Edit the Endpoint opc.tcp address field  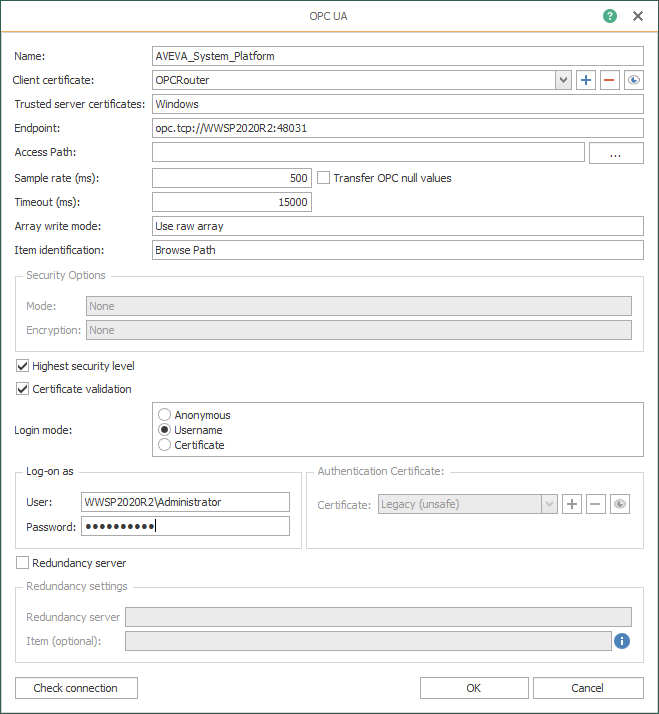point(398,128)
